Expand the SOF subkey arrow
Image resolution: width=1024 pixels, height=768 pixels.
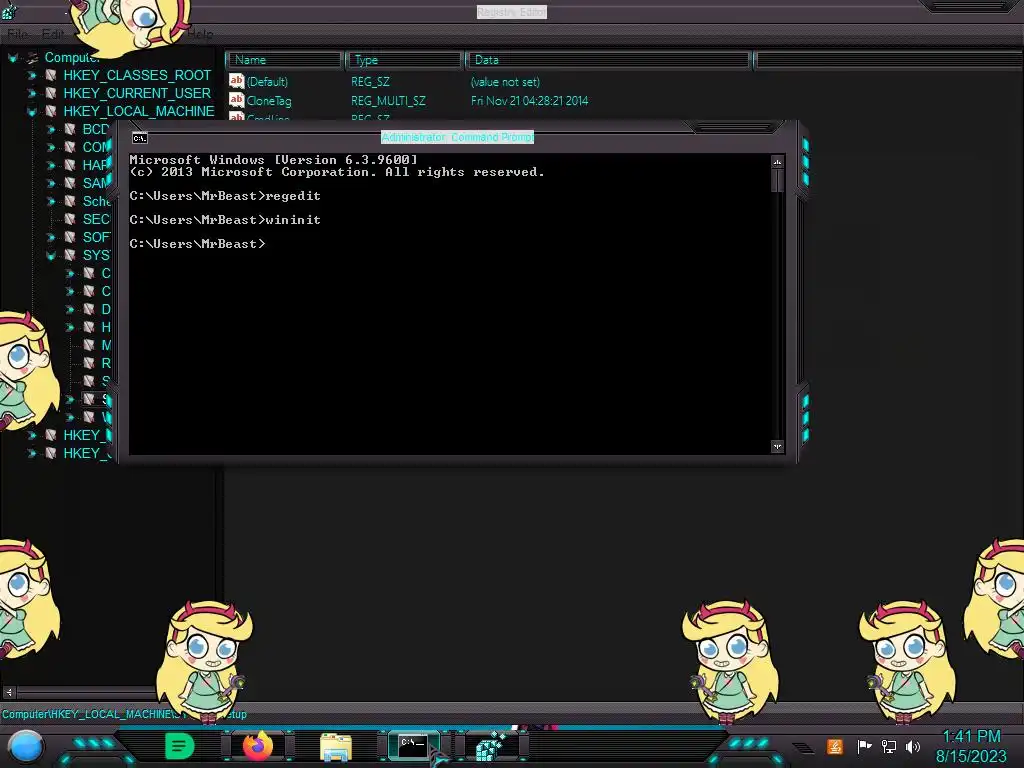(x=50, y=237)
